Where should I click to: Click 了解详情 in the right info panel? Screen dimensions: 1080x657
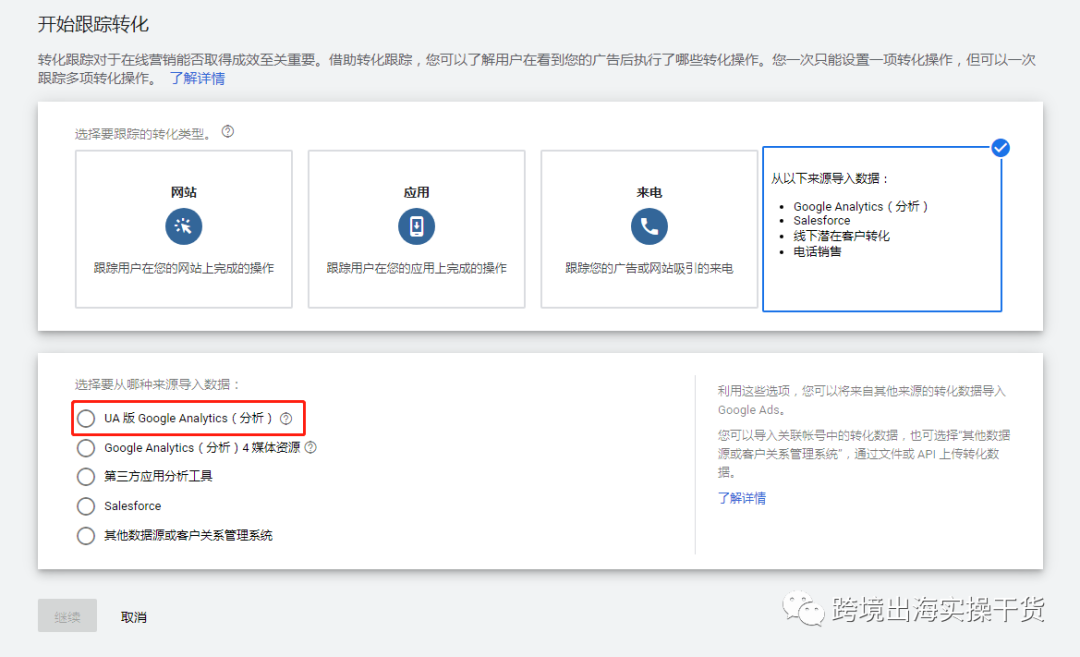[x=742, y=497]
